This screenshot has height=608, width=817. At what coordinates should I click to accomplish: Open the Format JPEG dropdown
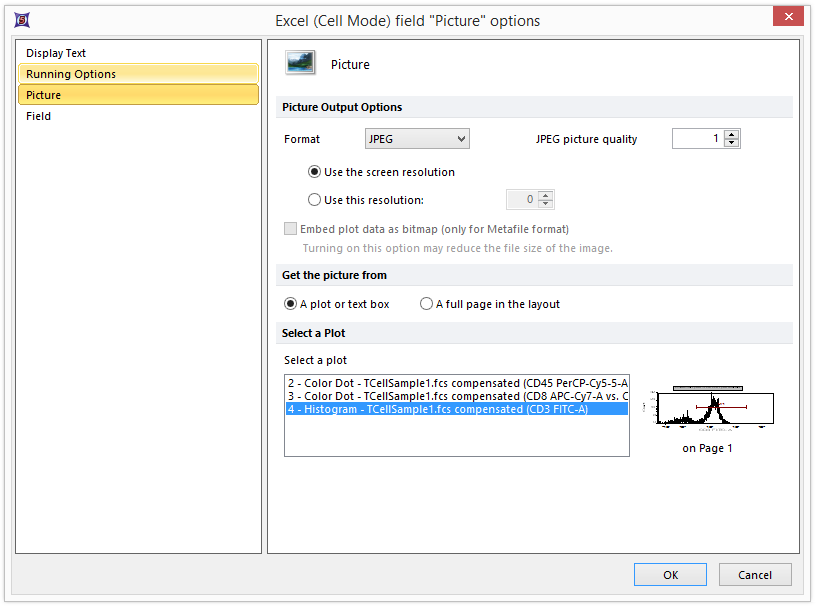[417, 139]
